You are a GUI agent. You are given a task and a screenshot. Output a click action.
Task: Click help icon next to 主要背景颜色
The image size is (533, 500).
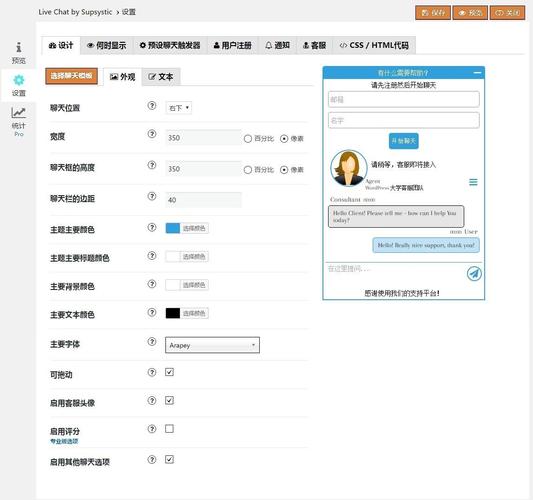[x=152, y=284]
